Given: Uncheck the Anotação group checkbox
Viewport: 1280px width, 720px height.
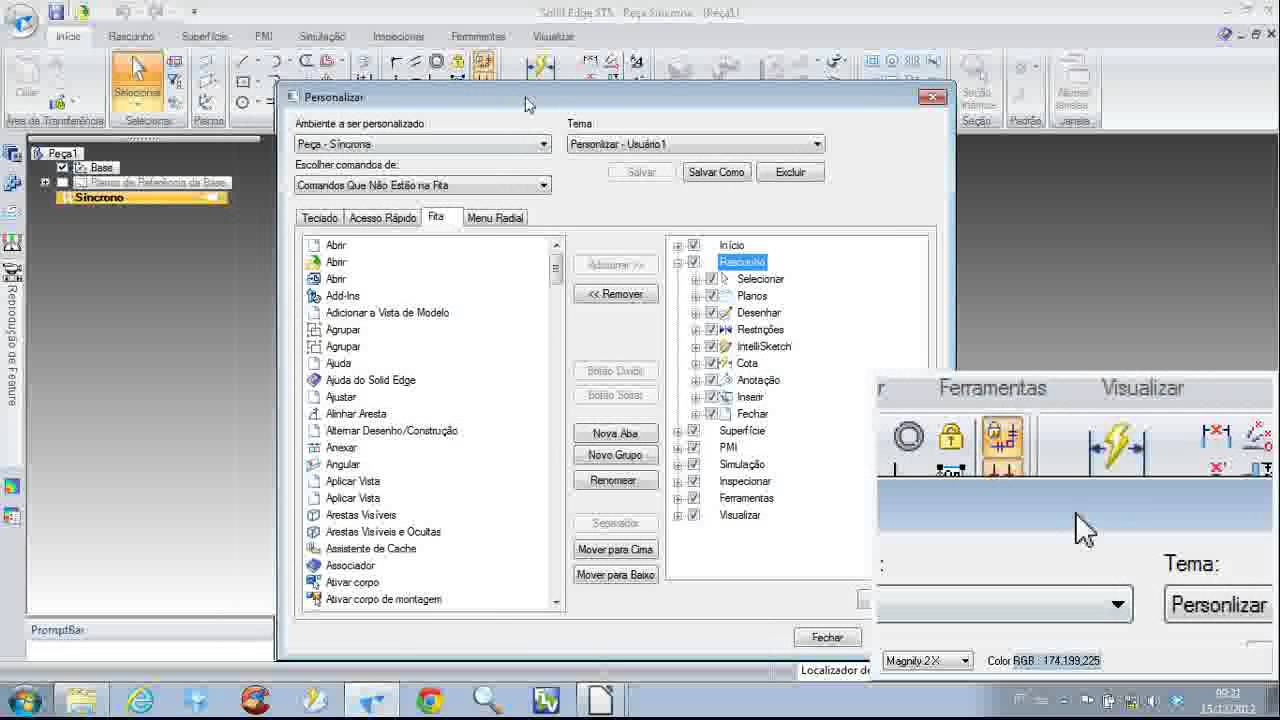Looking at the screenshot, I should click(712, 380).
